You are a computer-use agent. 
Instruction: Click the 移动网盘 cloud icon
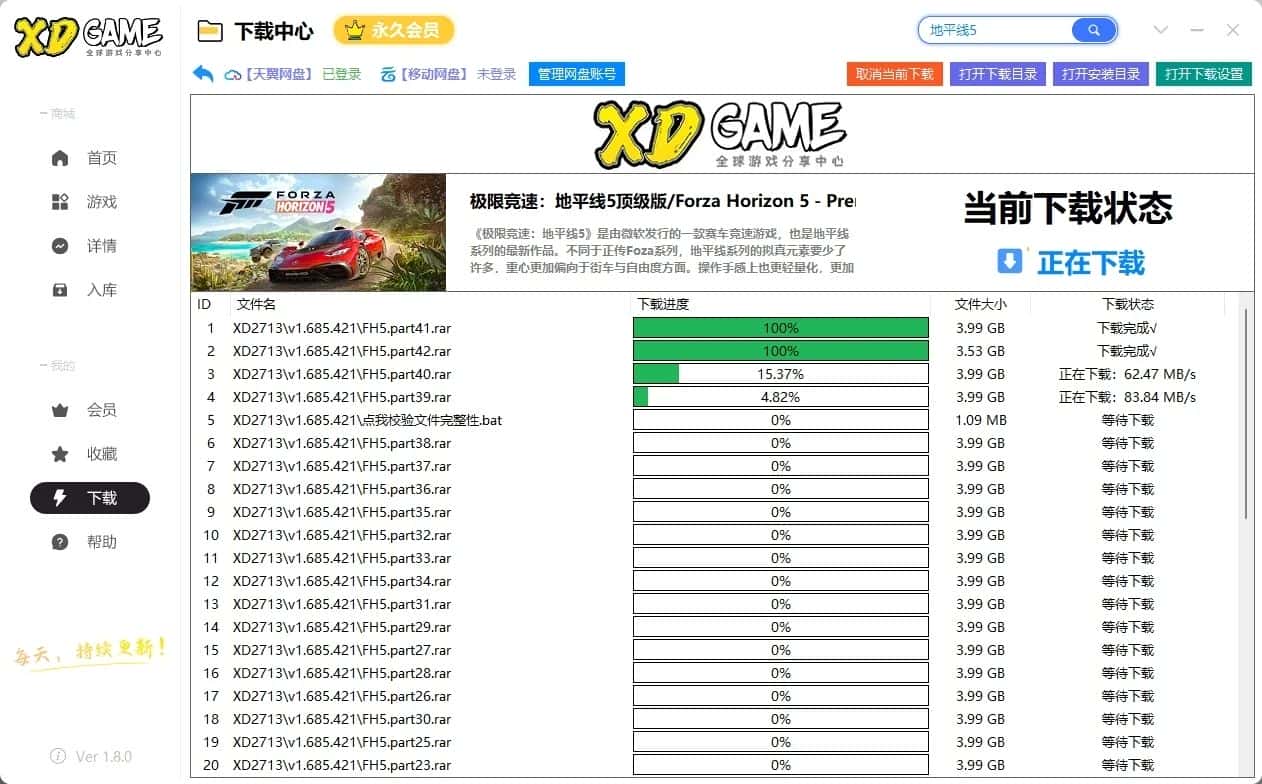pos(388,74)
